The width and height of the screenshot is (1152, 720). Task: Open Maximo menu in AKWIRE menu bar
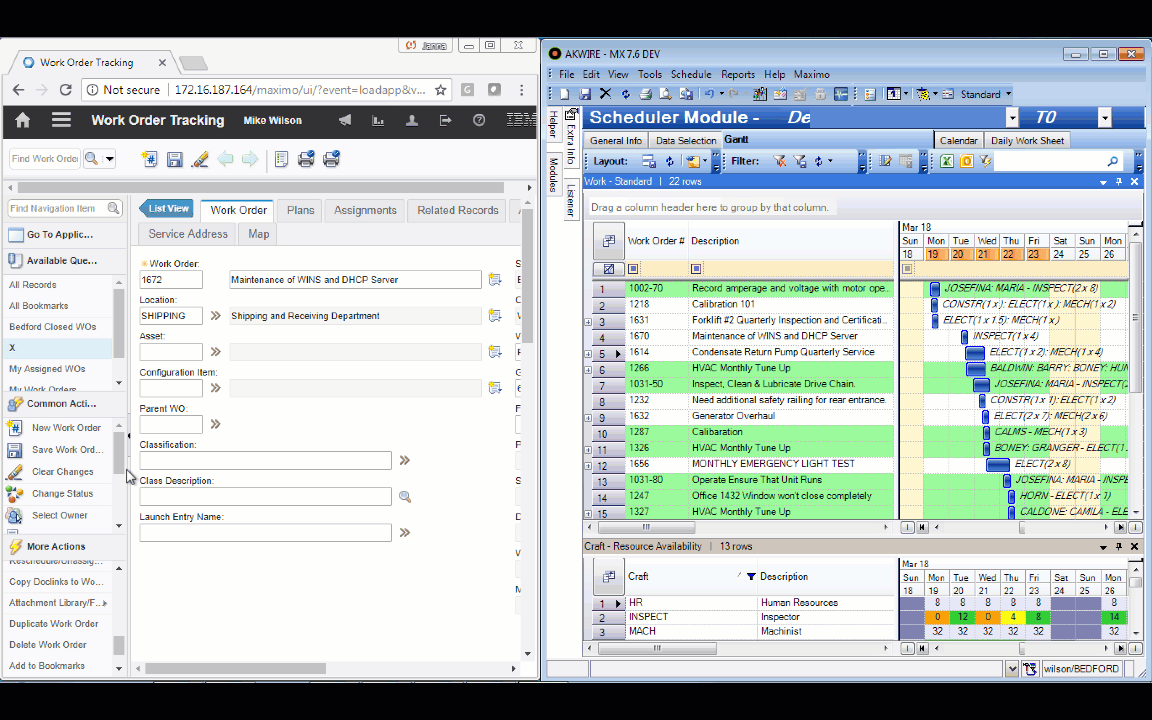point(811,74)
